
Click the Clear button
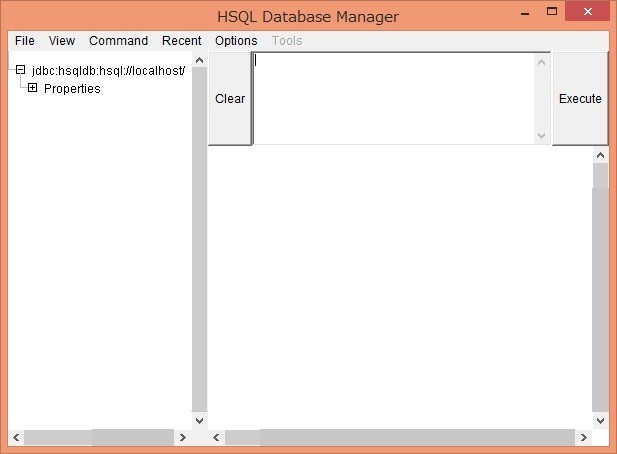point(230,98)
